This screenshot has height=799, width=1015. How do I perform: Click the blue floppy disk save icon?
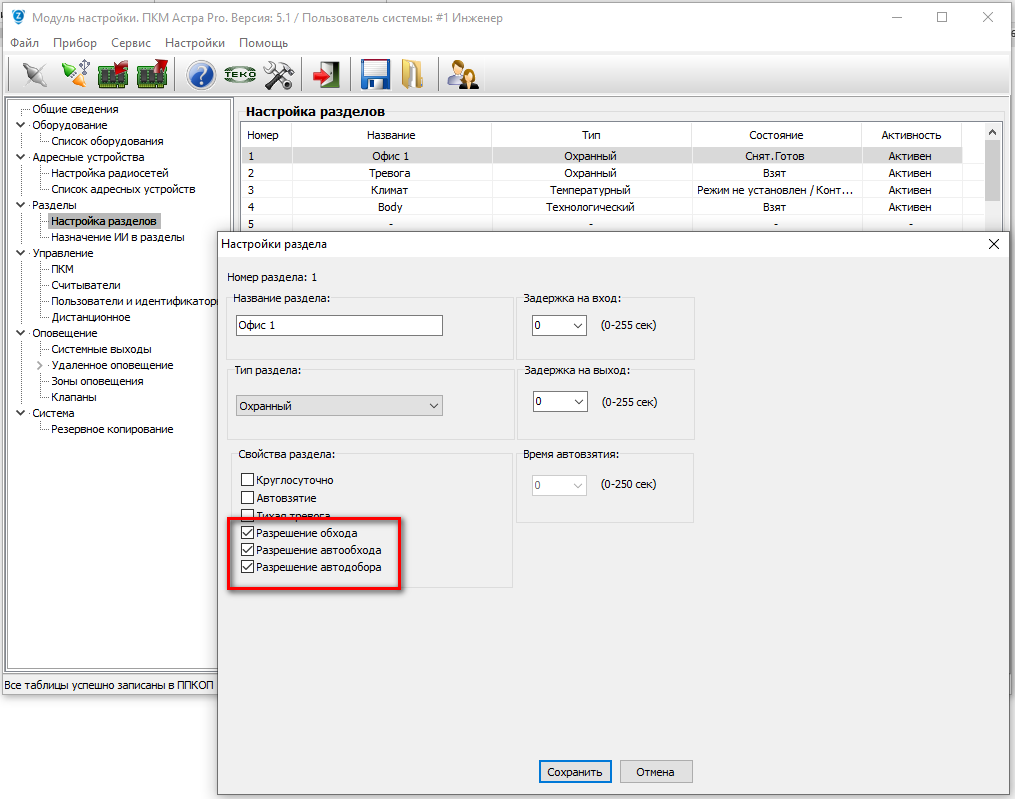tap(374, 75)
